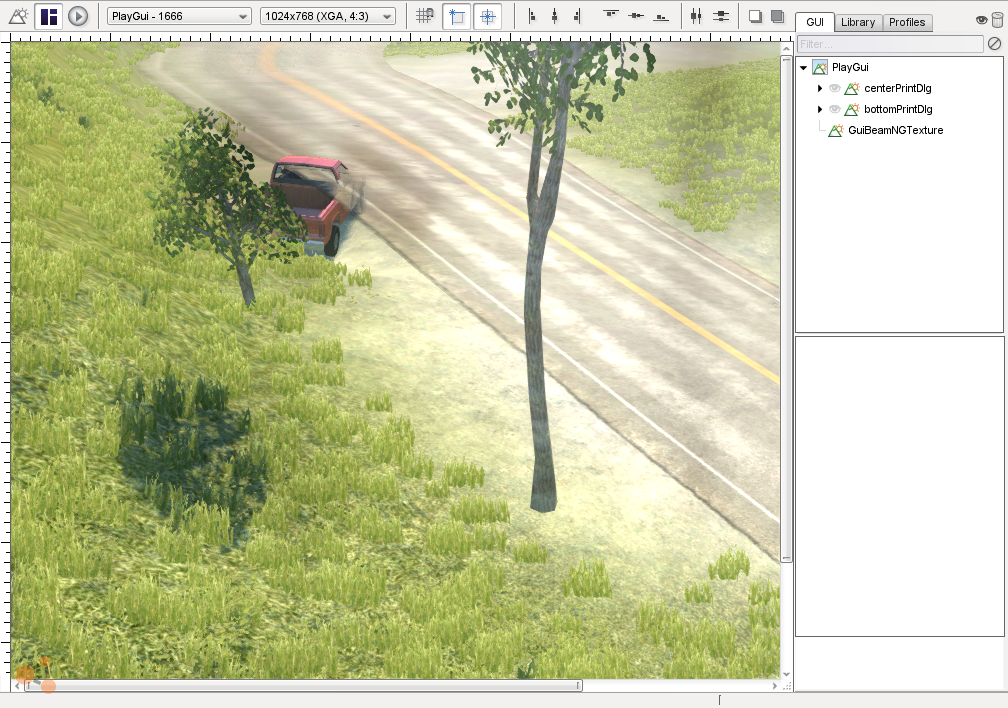Viewport: 1008px width, 708px height.
Task: Align selected controls to right edge
Action: coord(577,16)
